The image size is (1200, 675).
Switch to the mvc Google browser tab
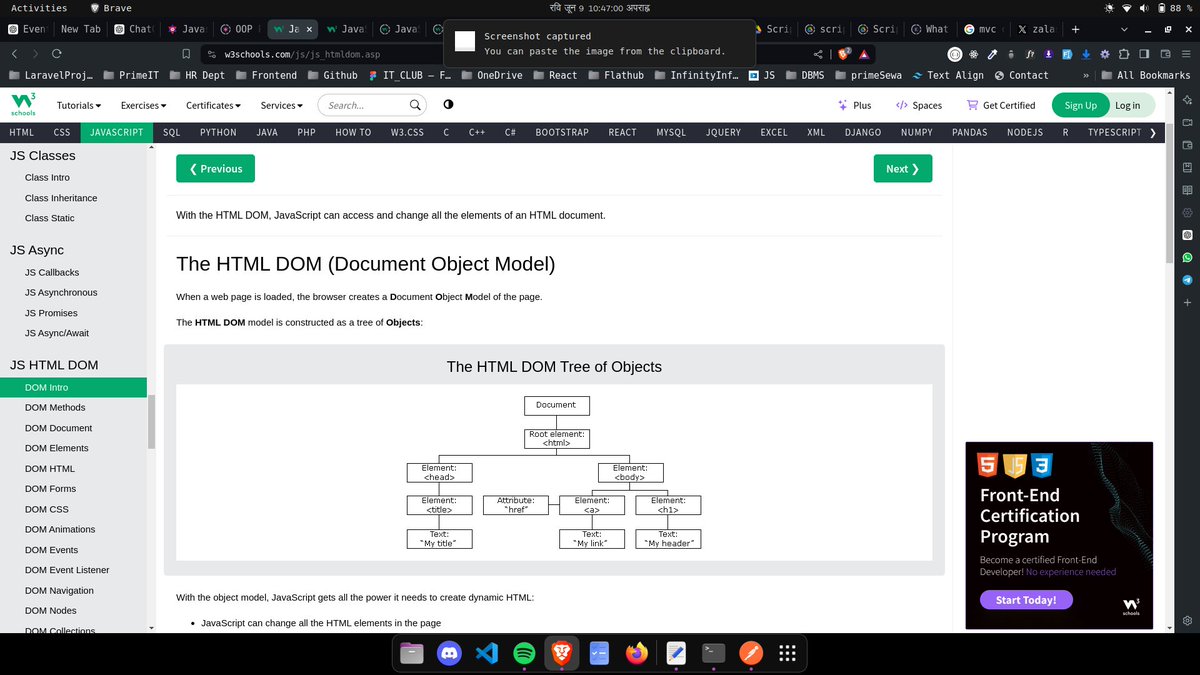pyautogui.click(x=983, y=29)
